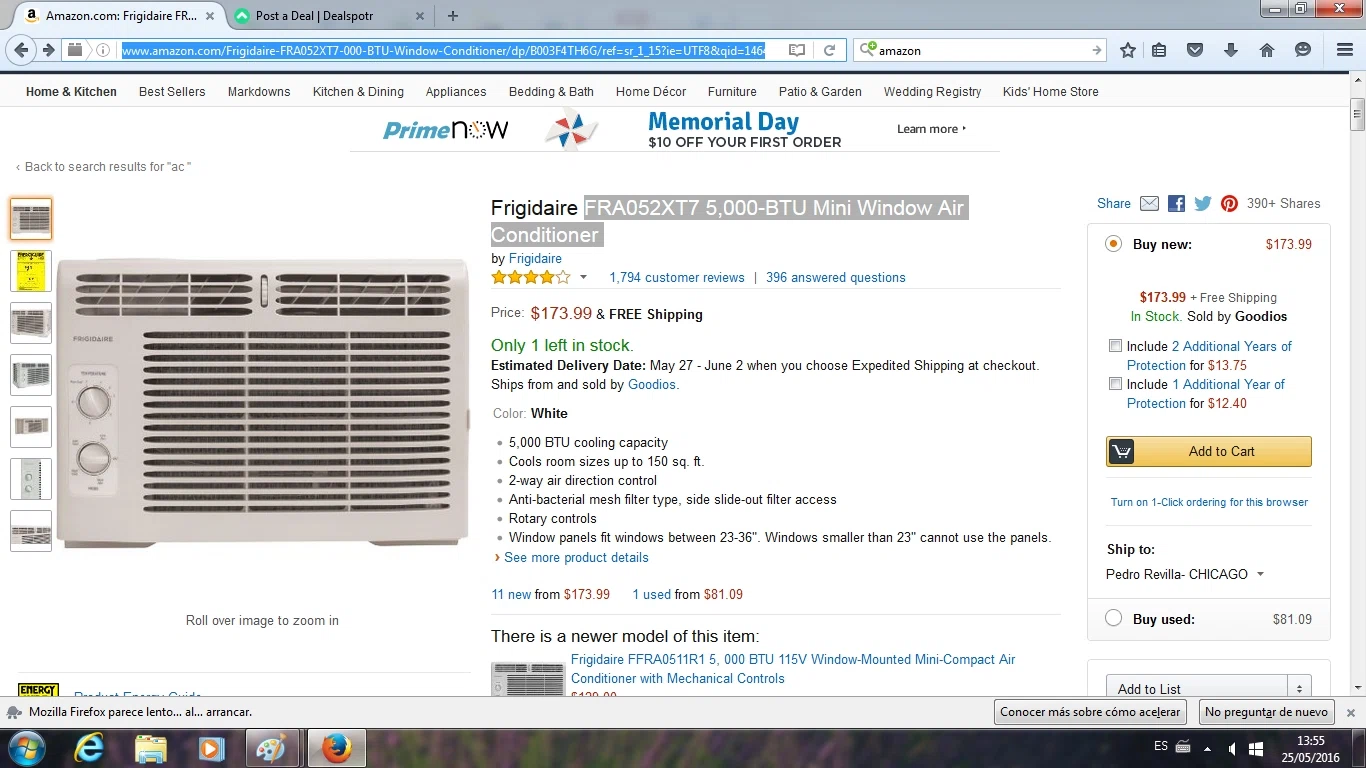Open the Appliances navigation menu item

[x=456, y=91]
